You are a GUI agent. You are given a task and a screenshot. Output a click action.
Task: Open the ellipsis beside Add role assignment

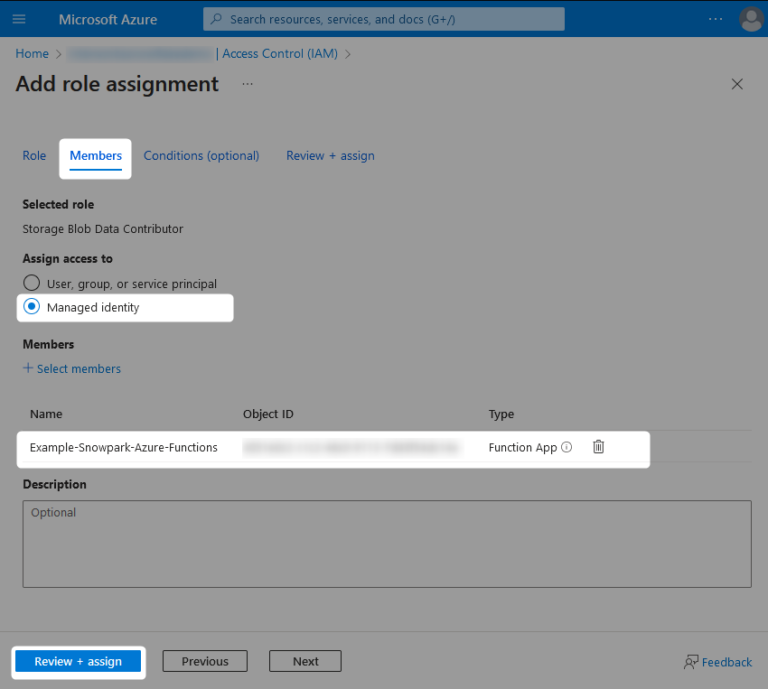point(247,84)
